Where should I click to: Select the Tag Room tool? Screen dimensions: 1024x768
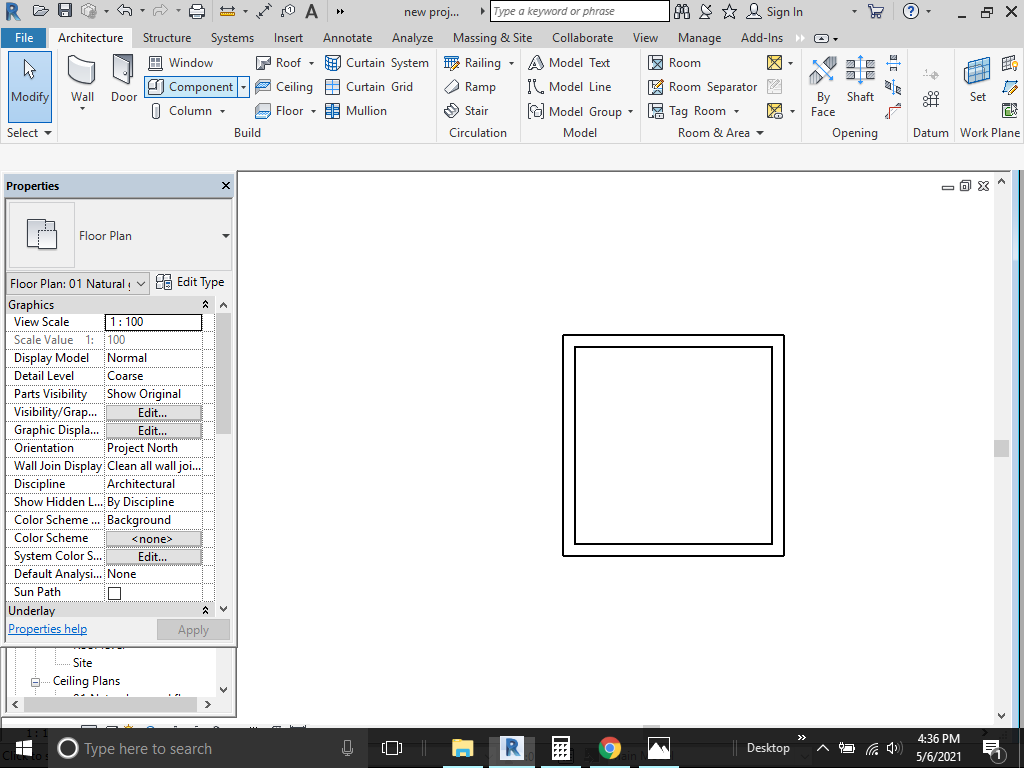687,111
